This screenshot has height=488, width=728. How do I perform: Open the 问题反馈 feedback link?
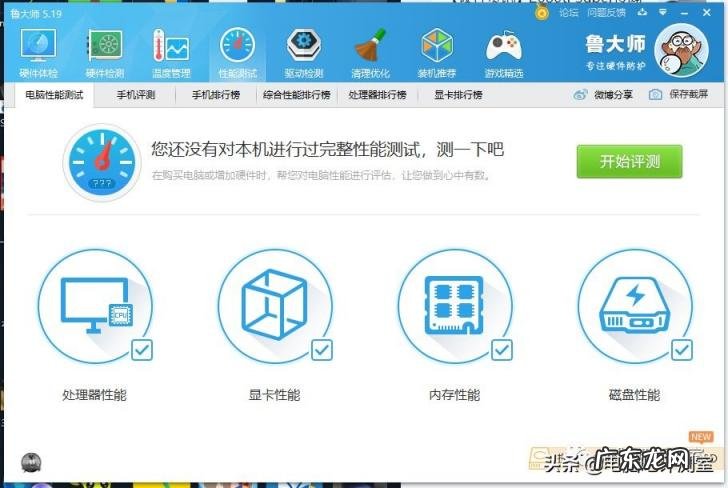pyautogui.click(x=606, y=13)
